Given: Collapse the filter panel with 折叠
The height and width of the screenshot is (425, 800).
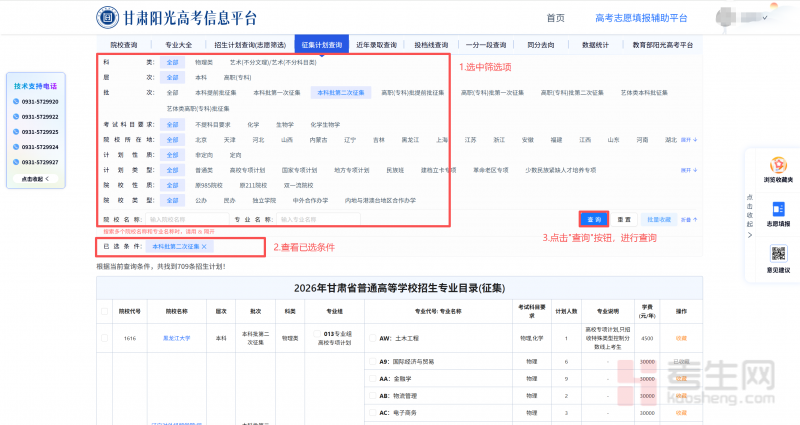Looking at the screenshot, I should [689, 219].
